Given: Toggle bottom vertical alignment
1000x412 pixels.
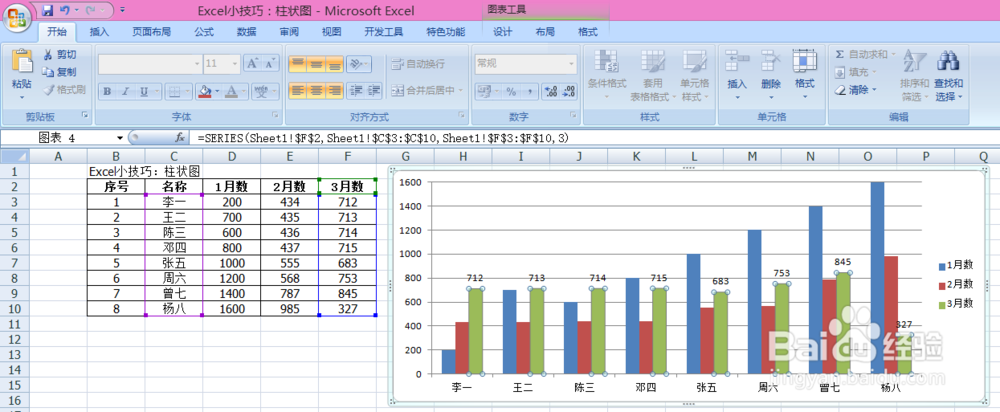Looking at the screenshot, I should point(335,64).
